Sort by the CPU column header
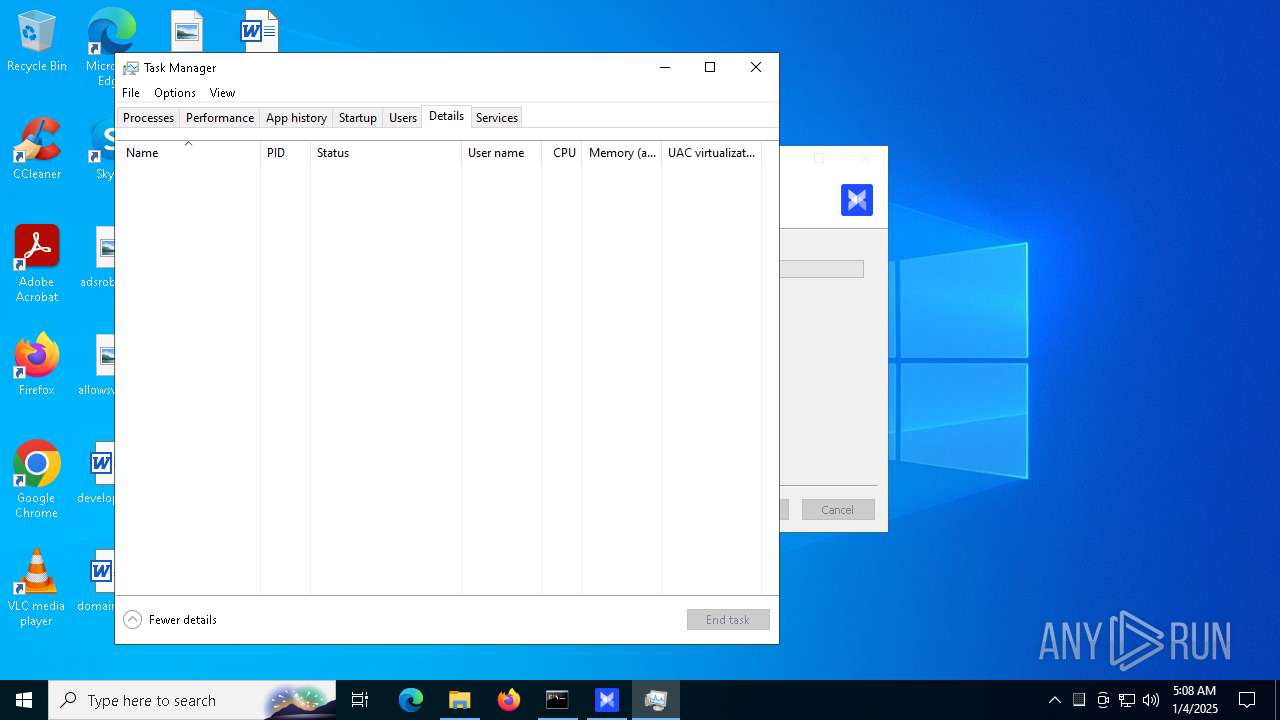Image resolution: width=1280 pixels, height=720 pixels. click(x=562, y=153)
